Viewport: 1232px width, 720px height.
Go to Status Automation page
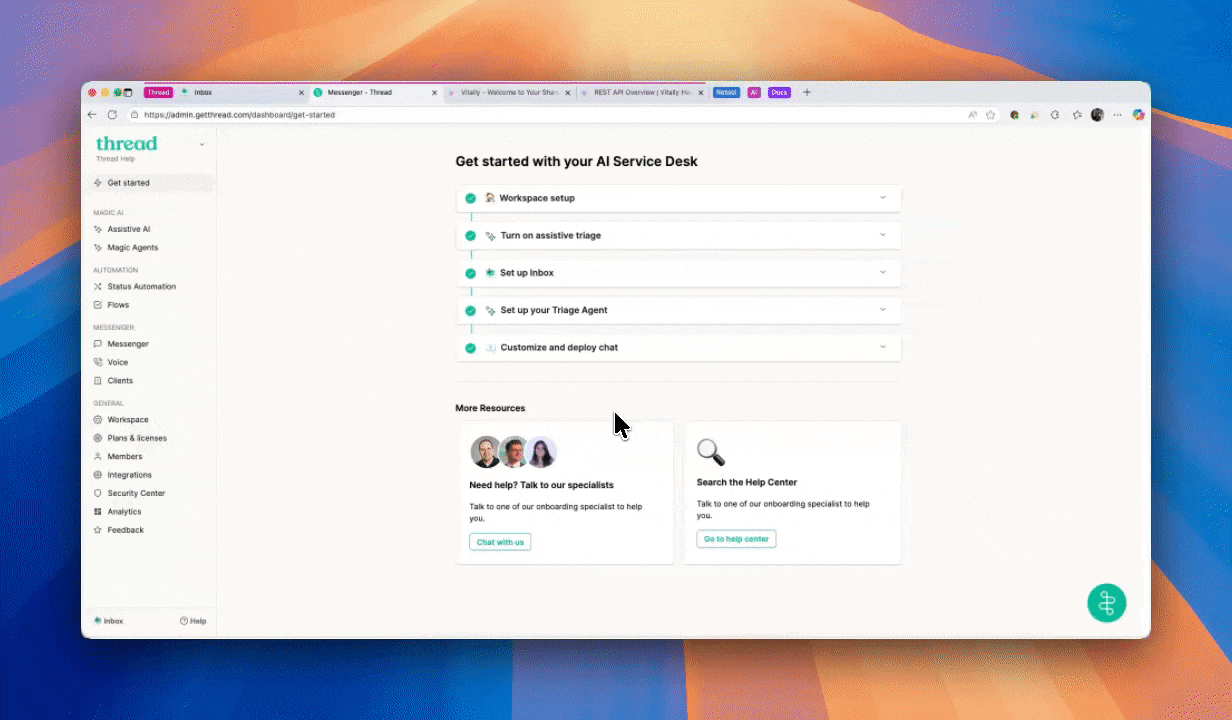click(x=141, y=286)
